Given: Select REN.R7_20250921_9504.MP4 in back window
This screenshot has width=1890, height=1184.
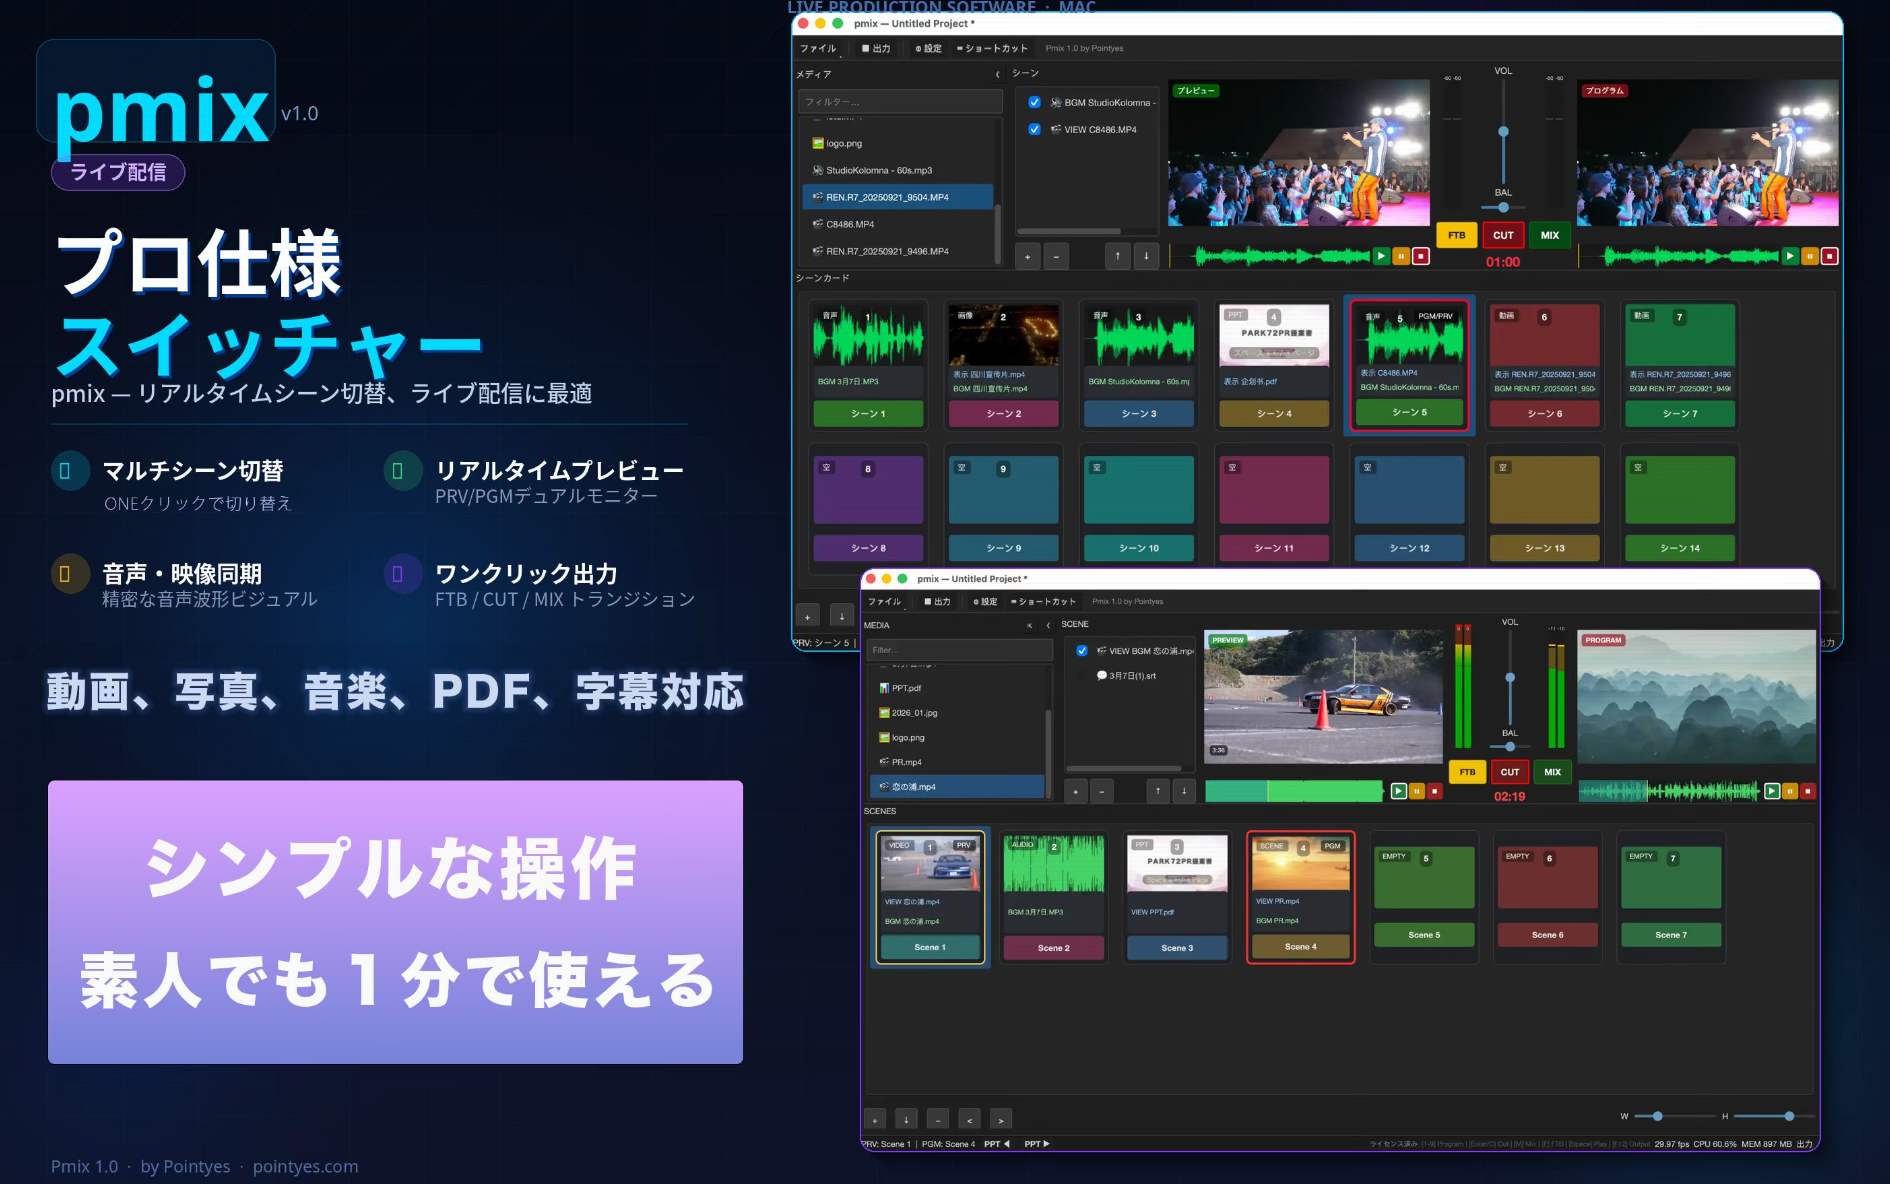Looking at the screenshot, I should pos(898,197).
